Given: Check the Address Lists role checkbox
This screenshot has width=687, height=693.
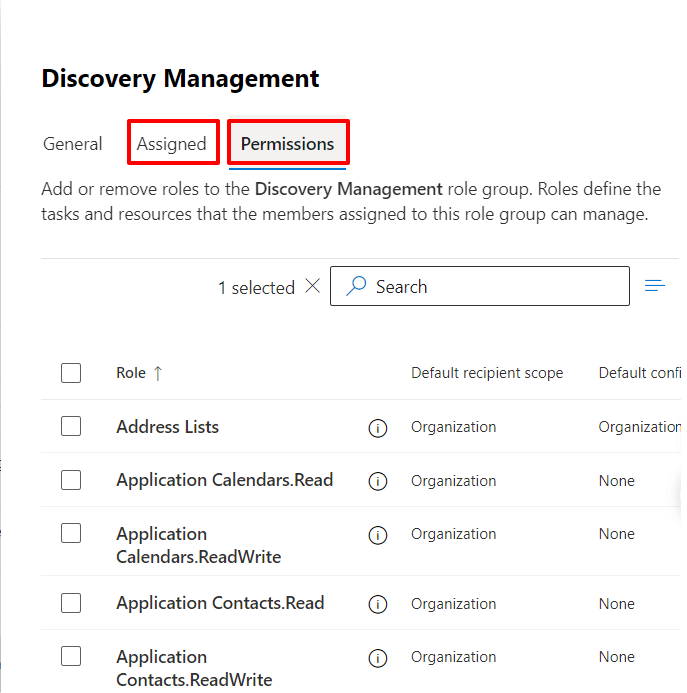Looking at the screenshot, I should click(x=71, y=427).
